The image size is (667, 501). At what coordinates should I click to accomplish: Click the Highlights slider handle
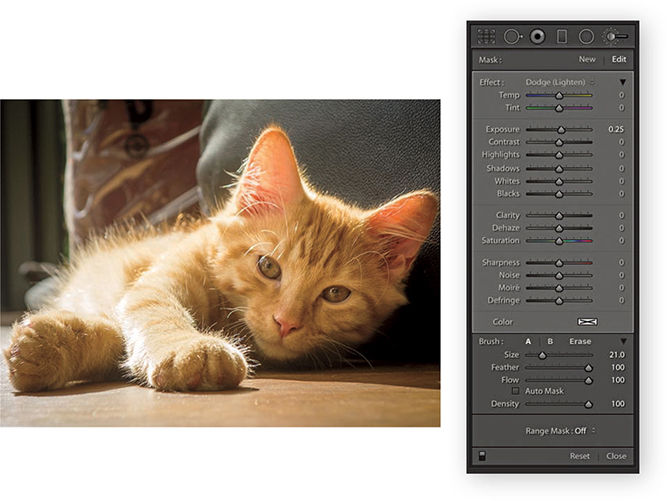click(x=559, y=155)
